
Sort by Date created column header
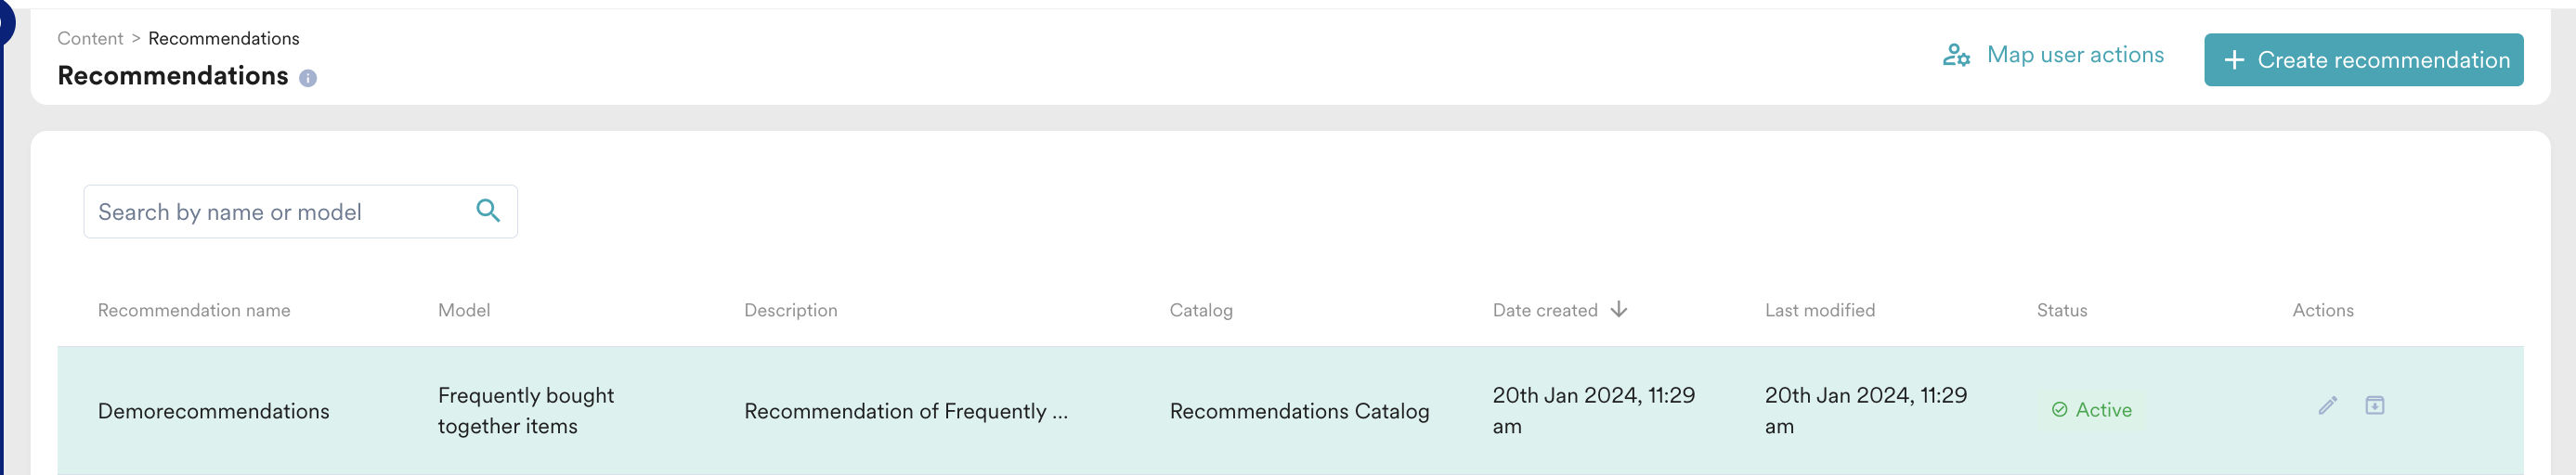[x=1545, y=310]
